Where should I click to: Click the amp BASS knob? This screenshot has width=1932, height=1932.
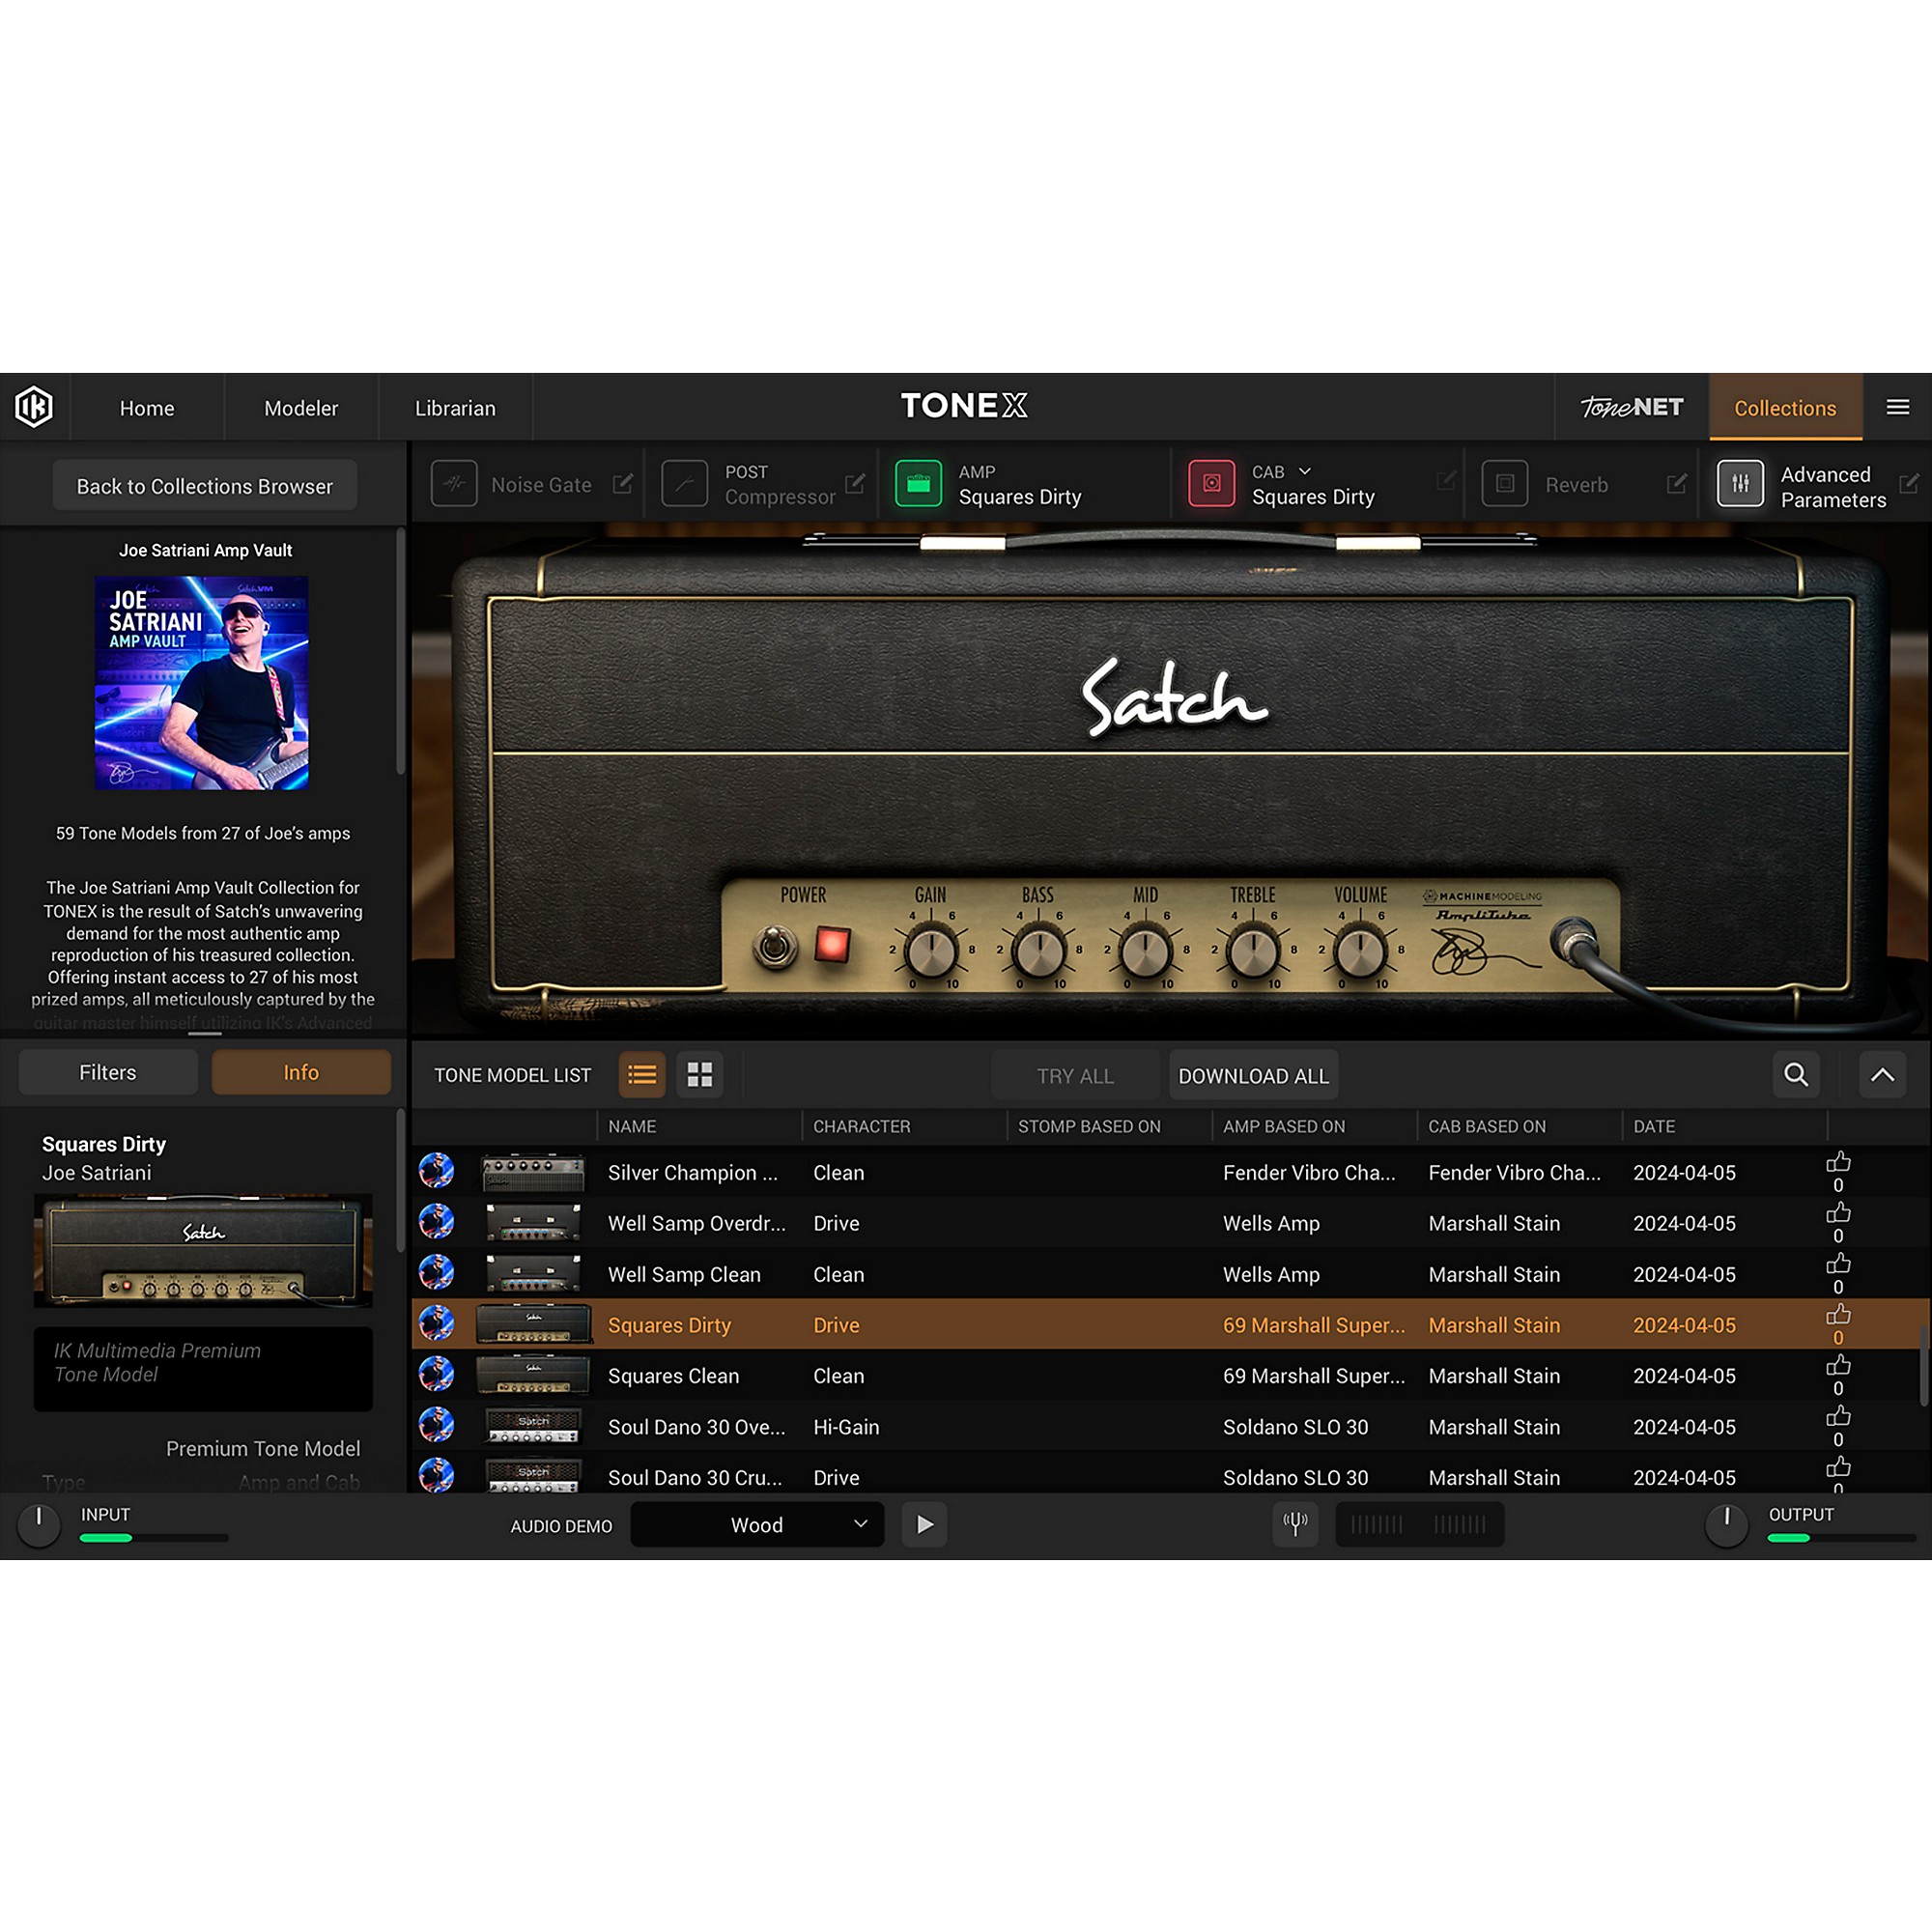(1039, 951)
